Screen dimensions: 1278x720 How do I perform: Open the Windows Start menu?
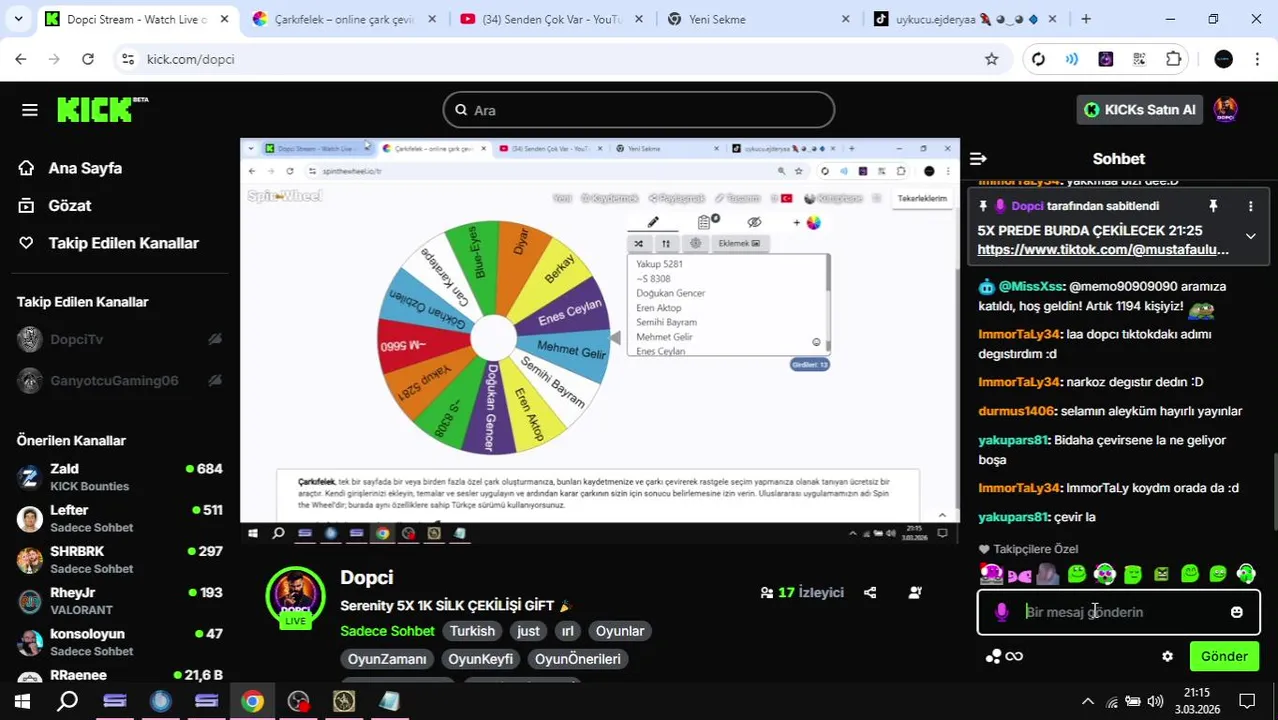(x=22, y=702)
